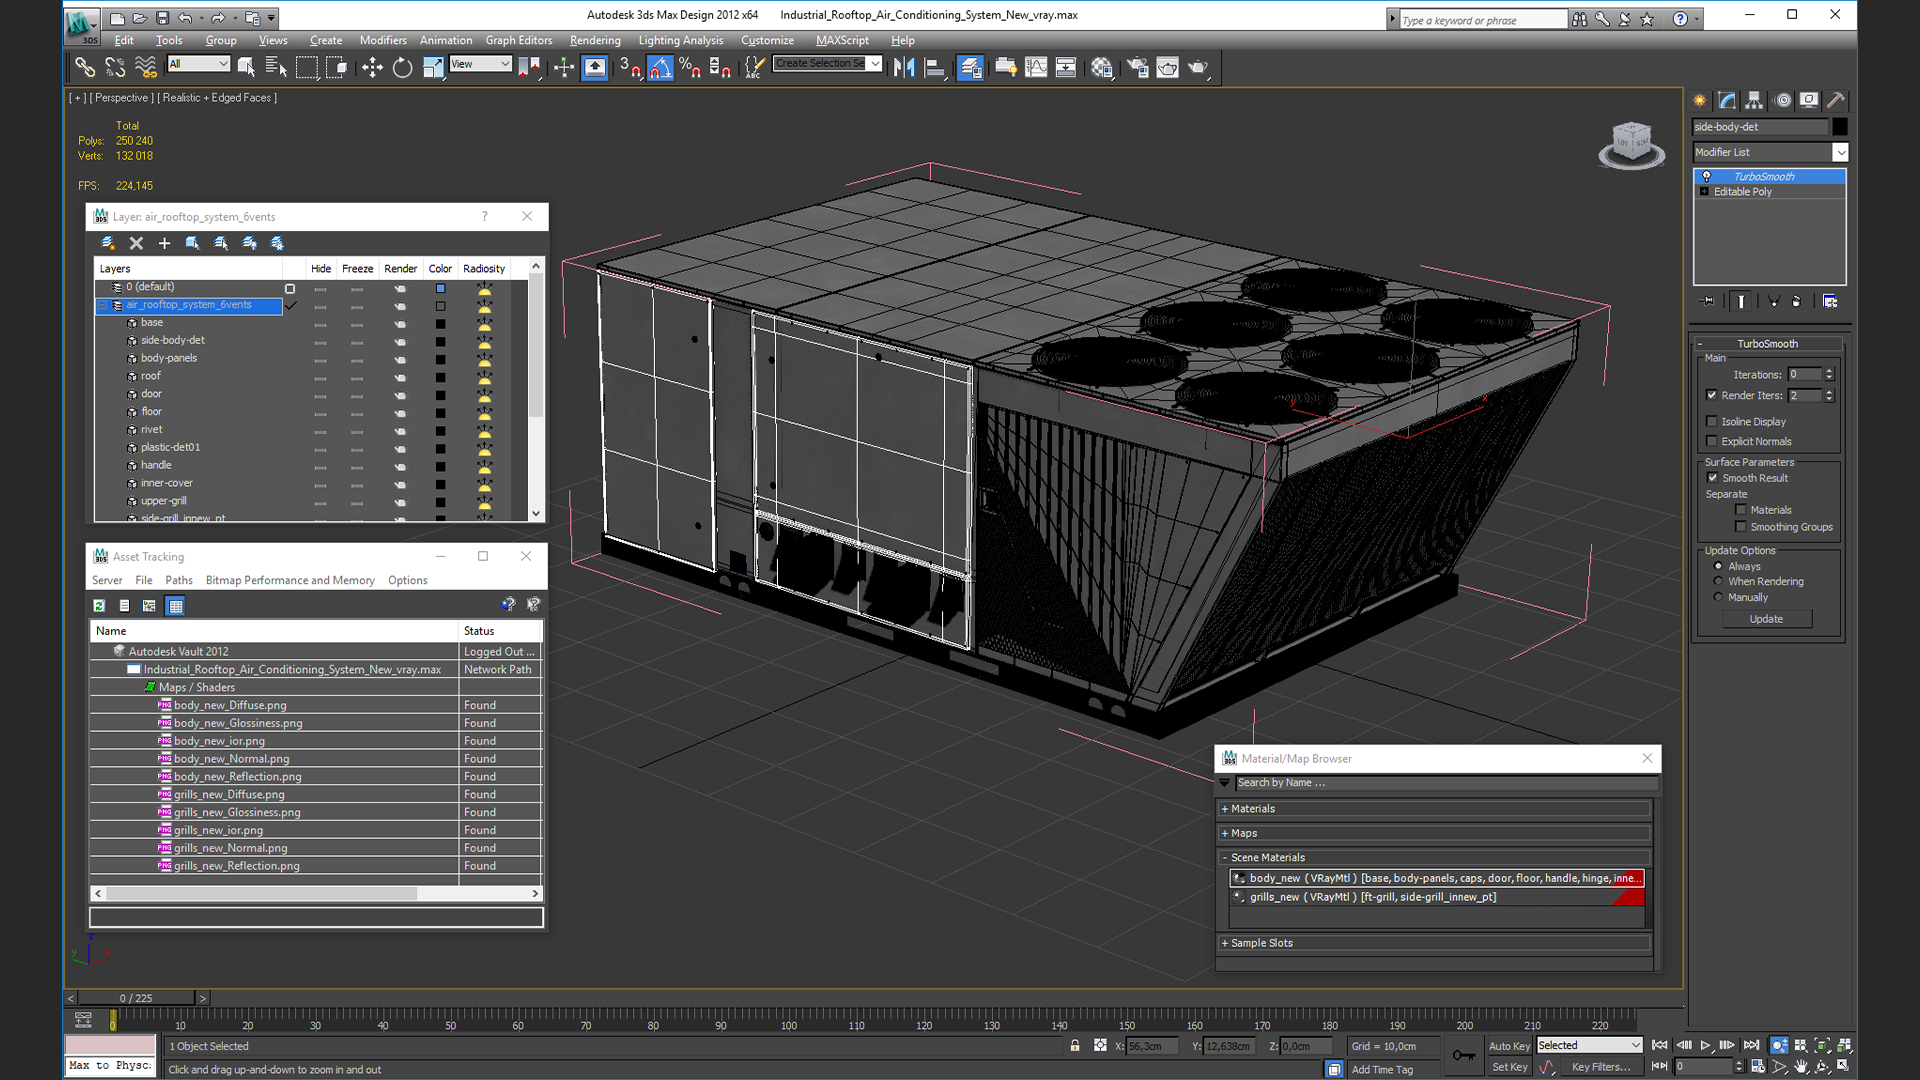The image size is (1920, 1080).
Task: Open the Modifiers menu
Action: pos(383,40)
